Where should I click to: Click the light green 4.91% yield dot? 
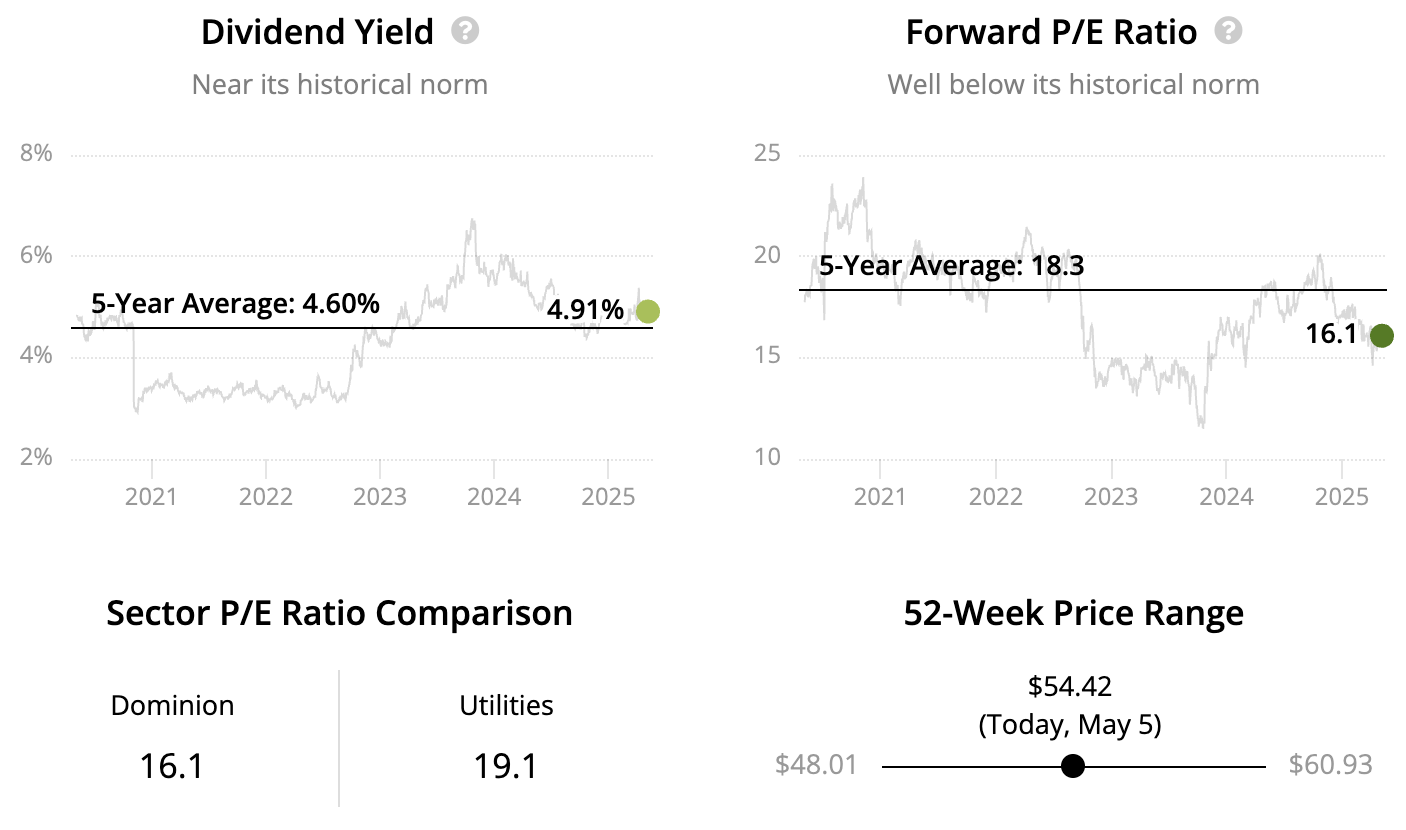[x=648, y=312]
